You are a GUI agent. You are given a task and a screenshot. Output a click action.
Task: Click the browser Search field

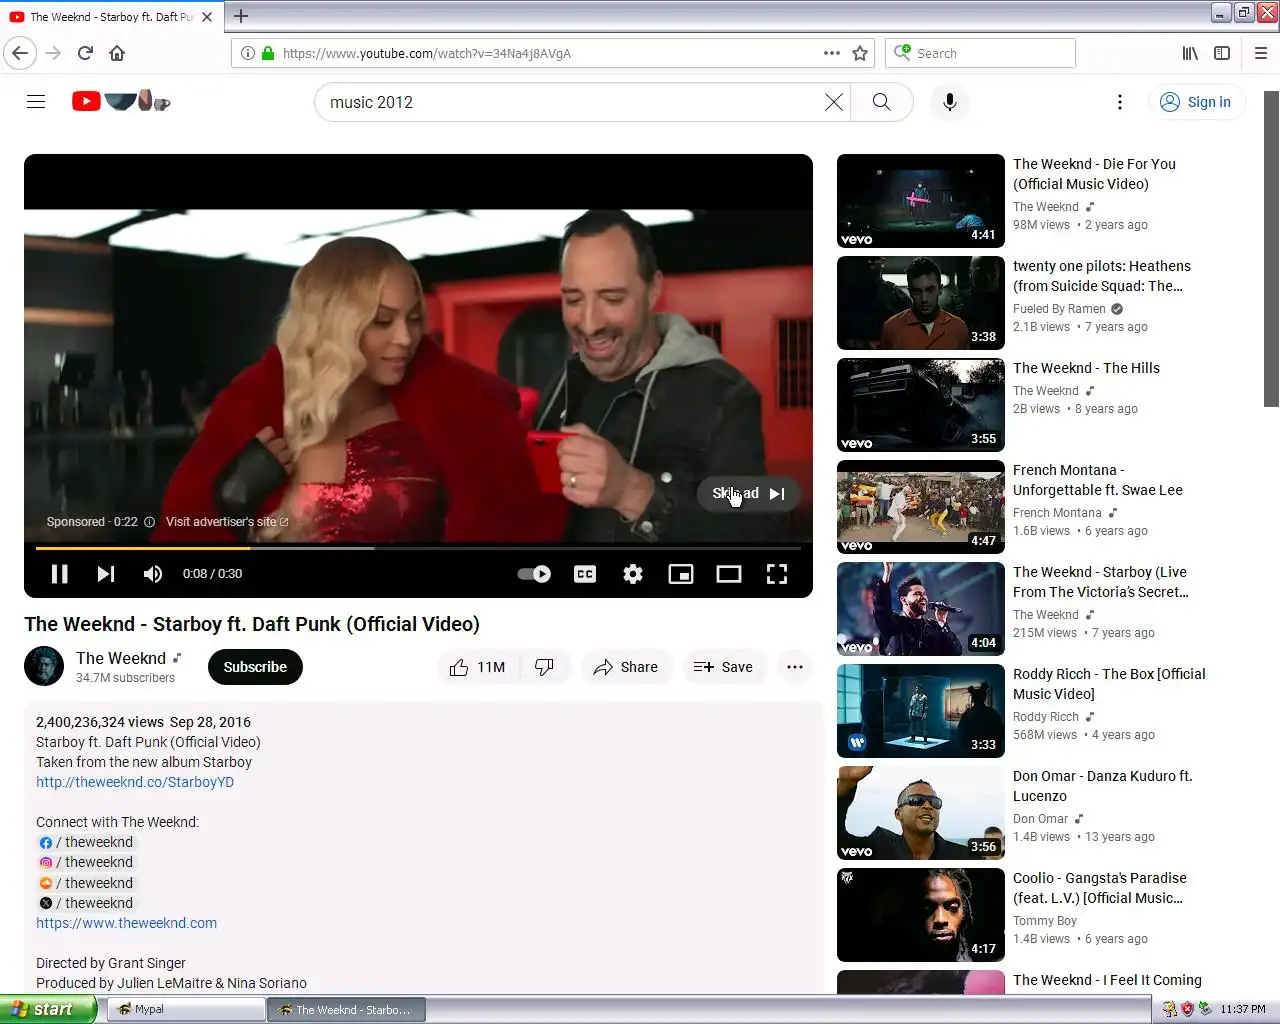tap(980, 53)
